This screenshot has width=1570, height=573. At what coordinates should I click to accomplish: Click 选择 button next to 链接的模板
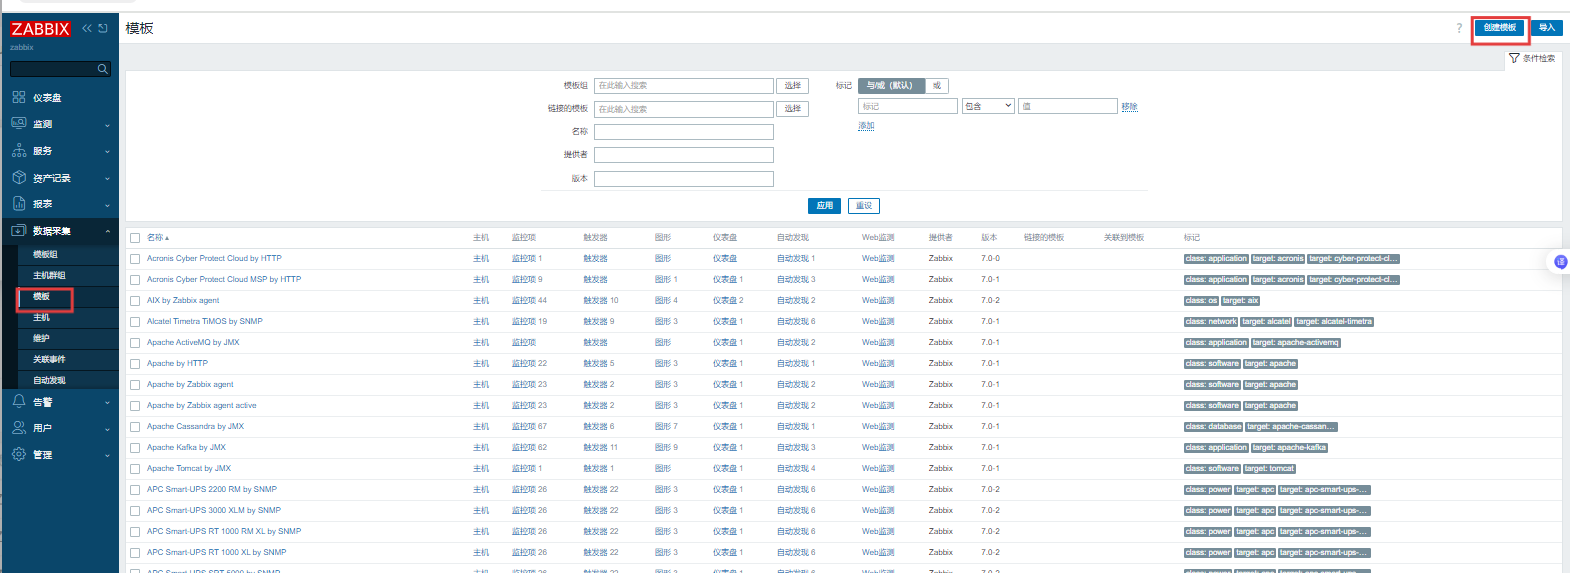[793, 109]
